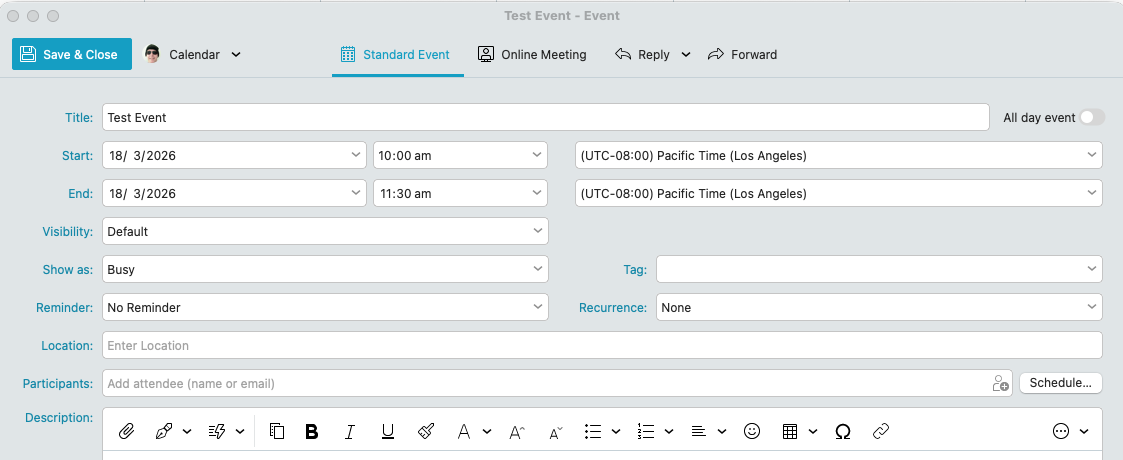
Task: Insert a special character with Omega icon
Action: [x=842, y=431]
